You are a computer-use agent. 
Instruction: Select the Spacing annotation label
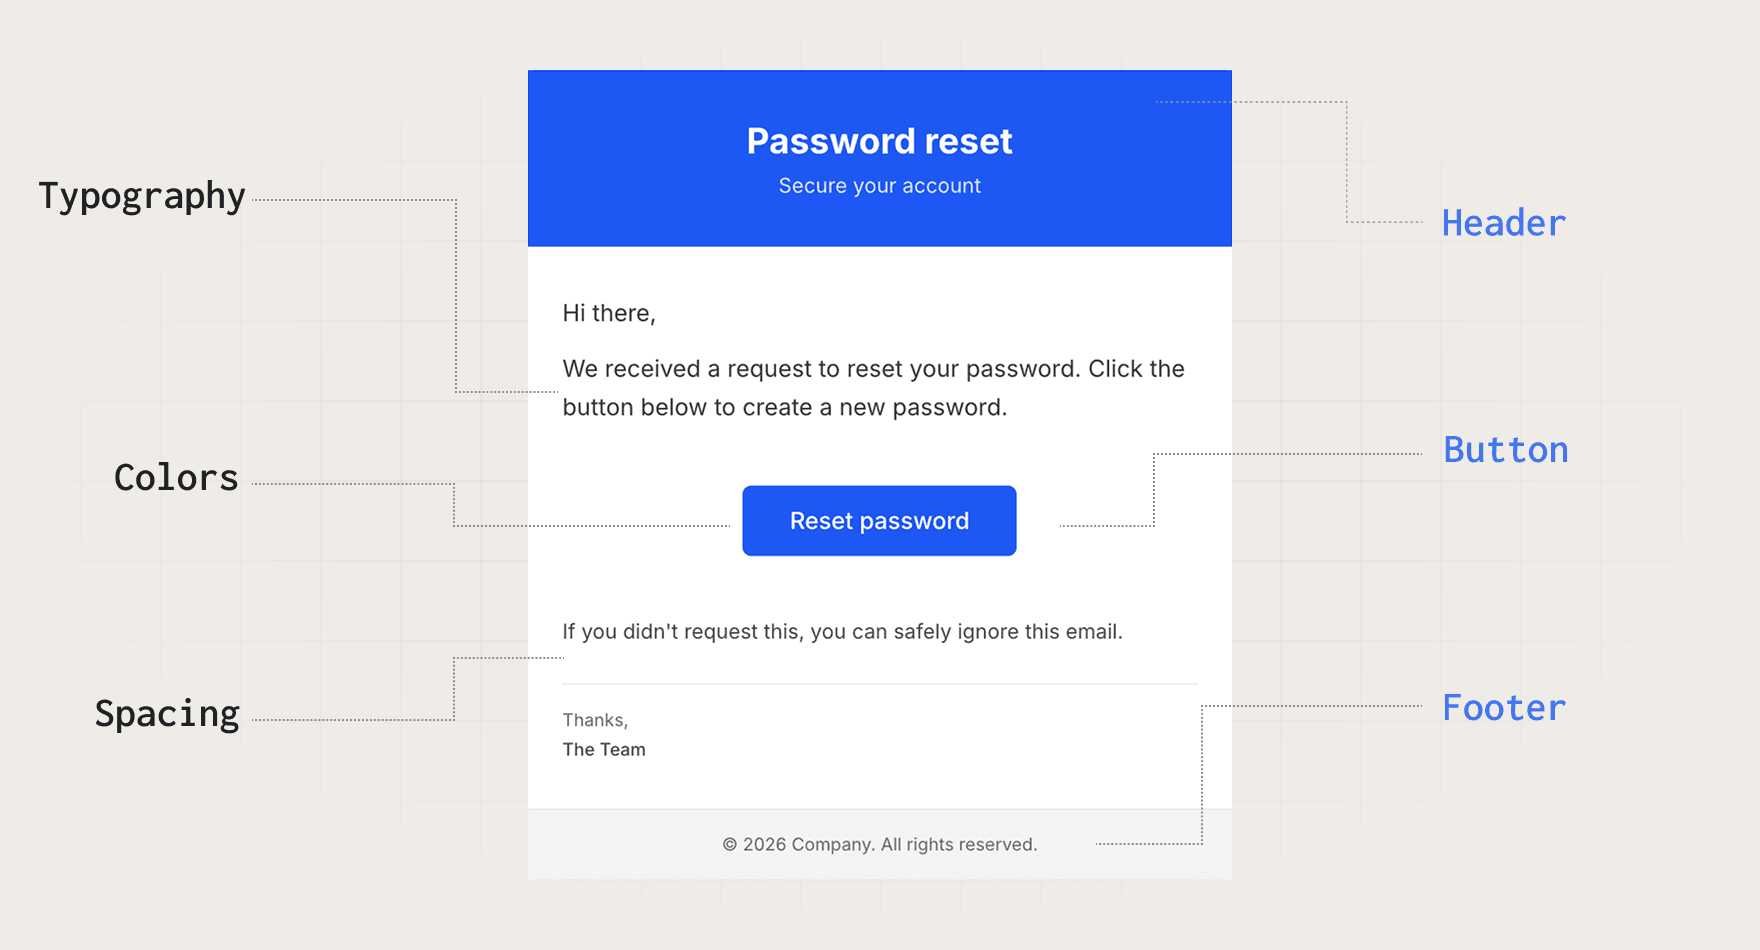(x=167, y=714)
